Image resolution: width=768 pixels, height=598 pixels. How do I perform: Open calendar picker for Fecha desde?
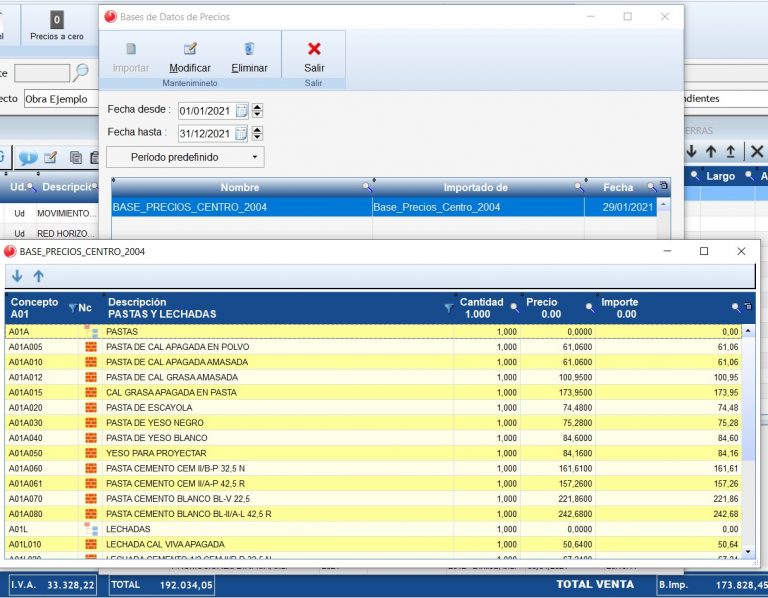click(x=241, y=111)
